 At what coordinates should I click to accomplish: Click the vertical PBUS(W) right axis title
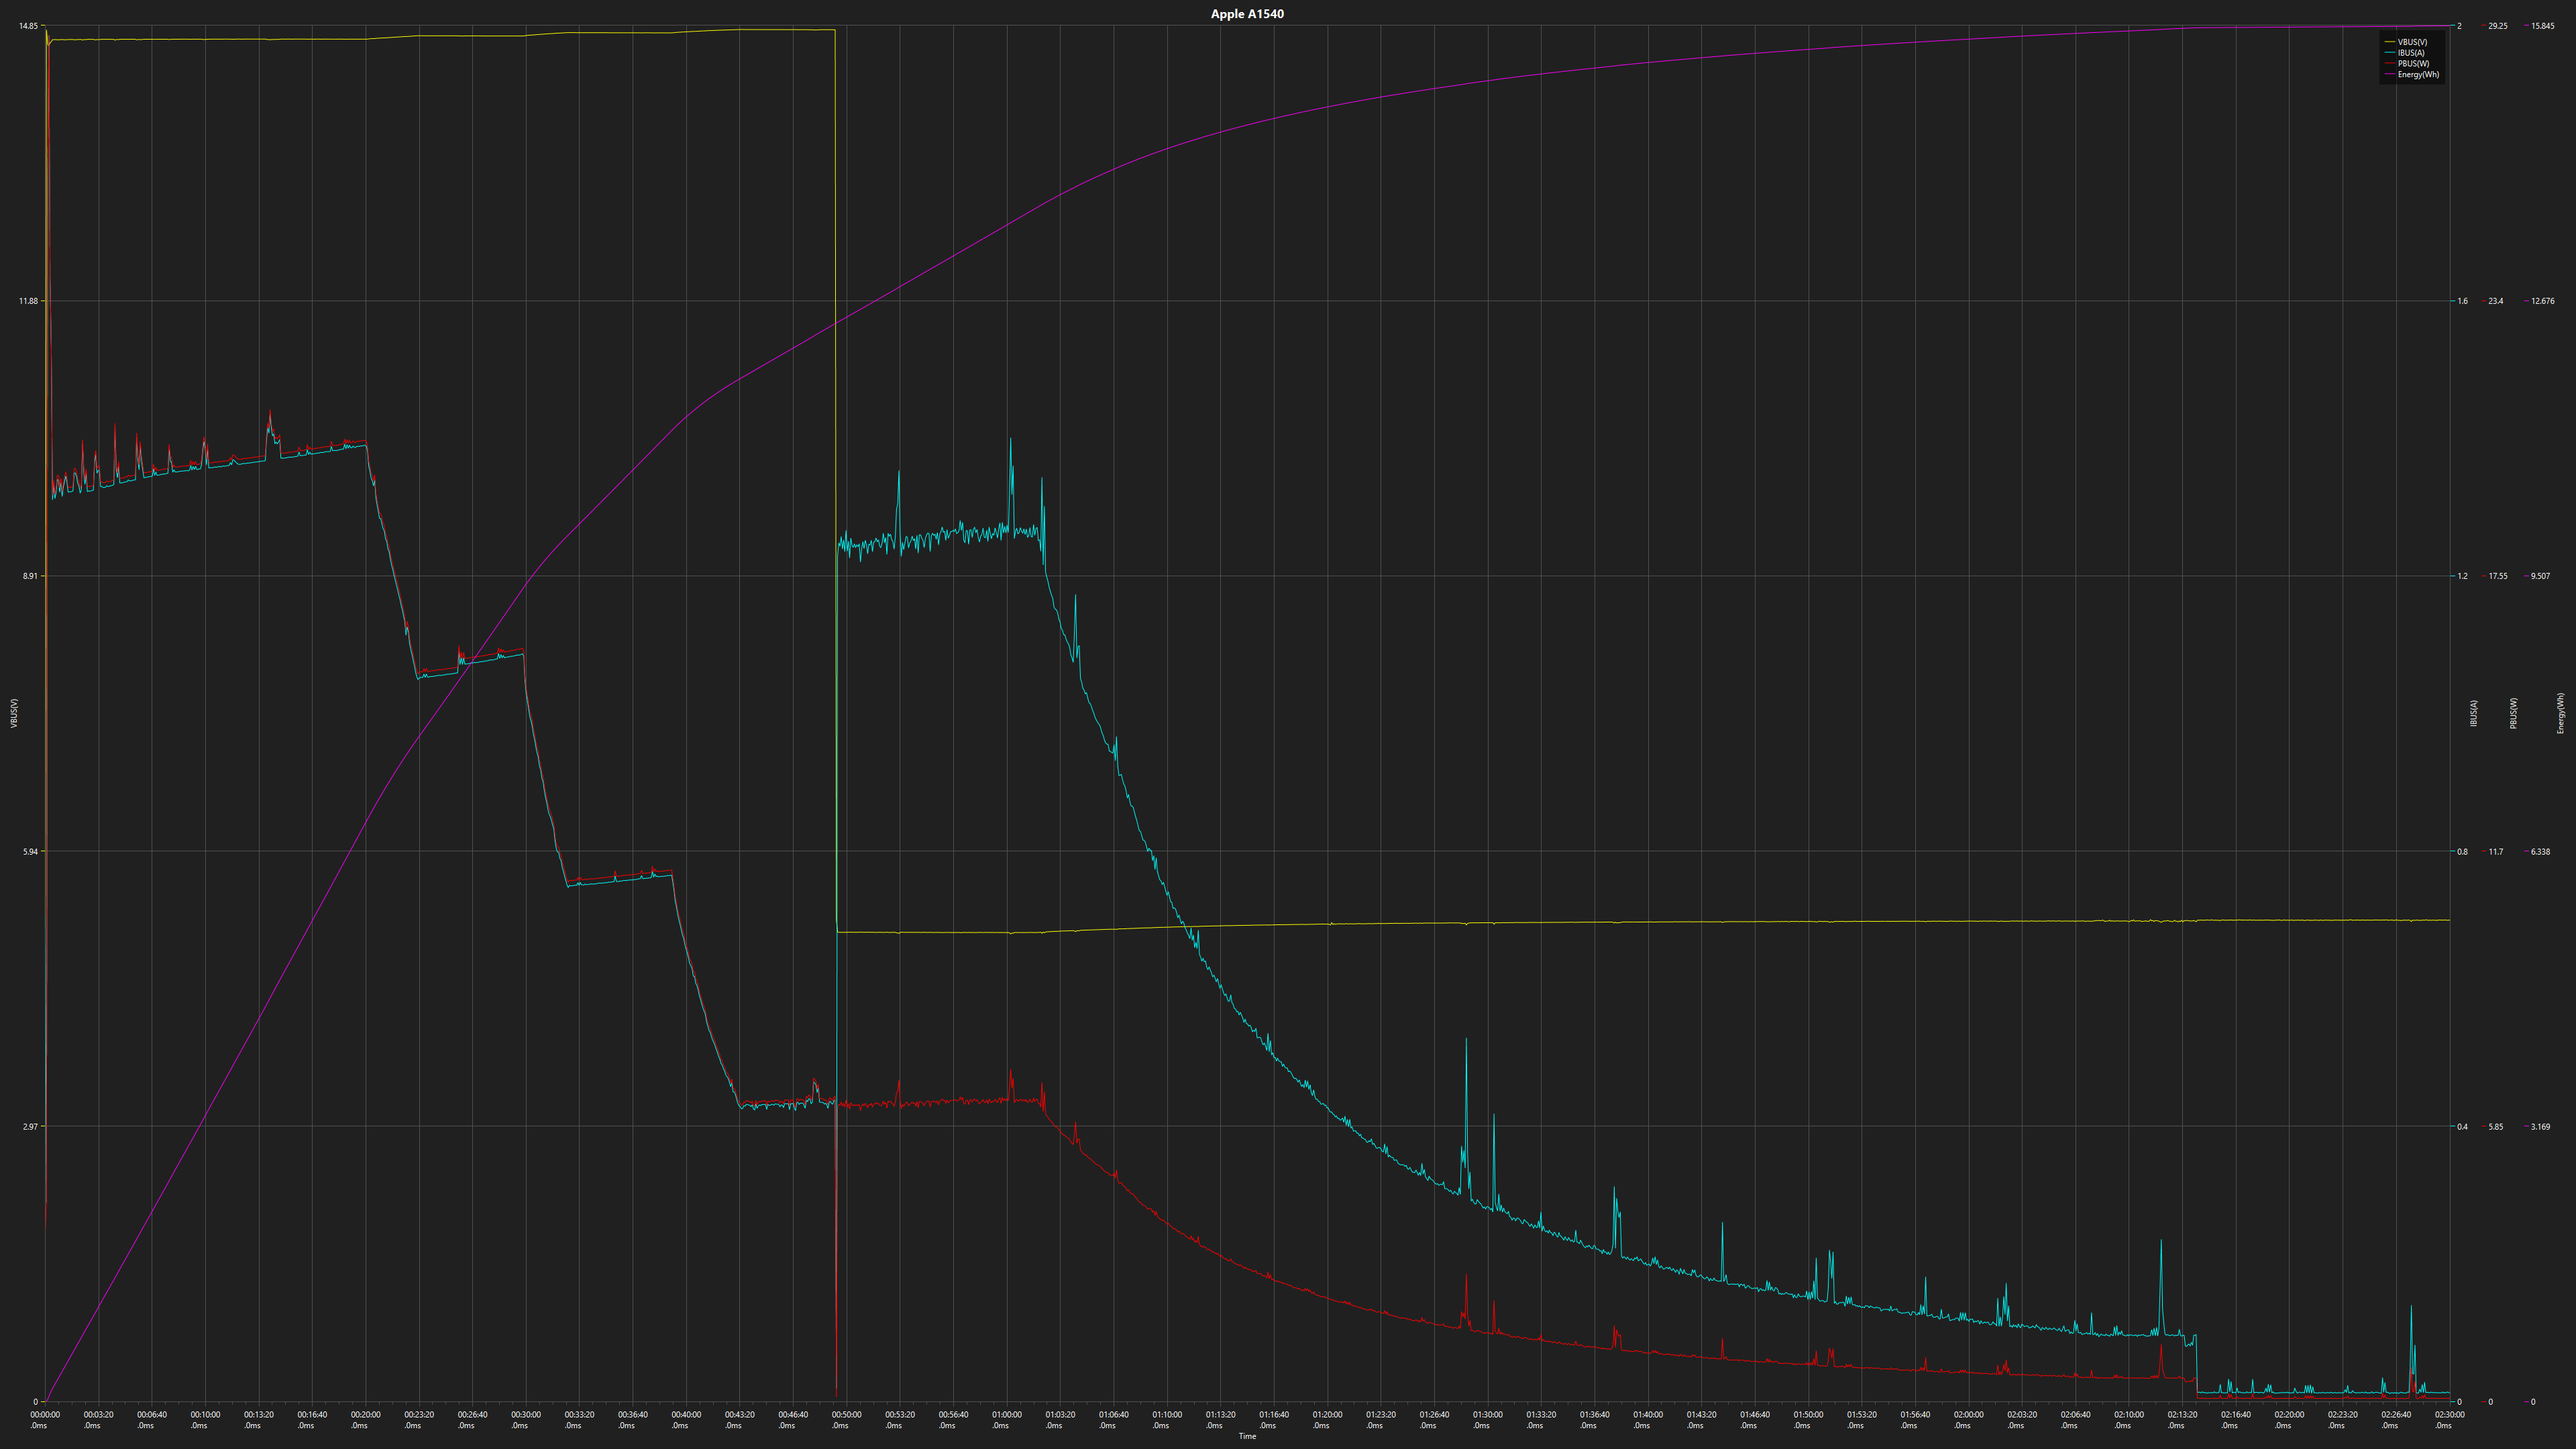coord(2513,713)
